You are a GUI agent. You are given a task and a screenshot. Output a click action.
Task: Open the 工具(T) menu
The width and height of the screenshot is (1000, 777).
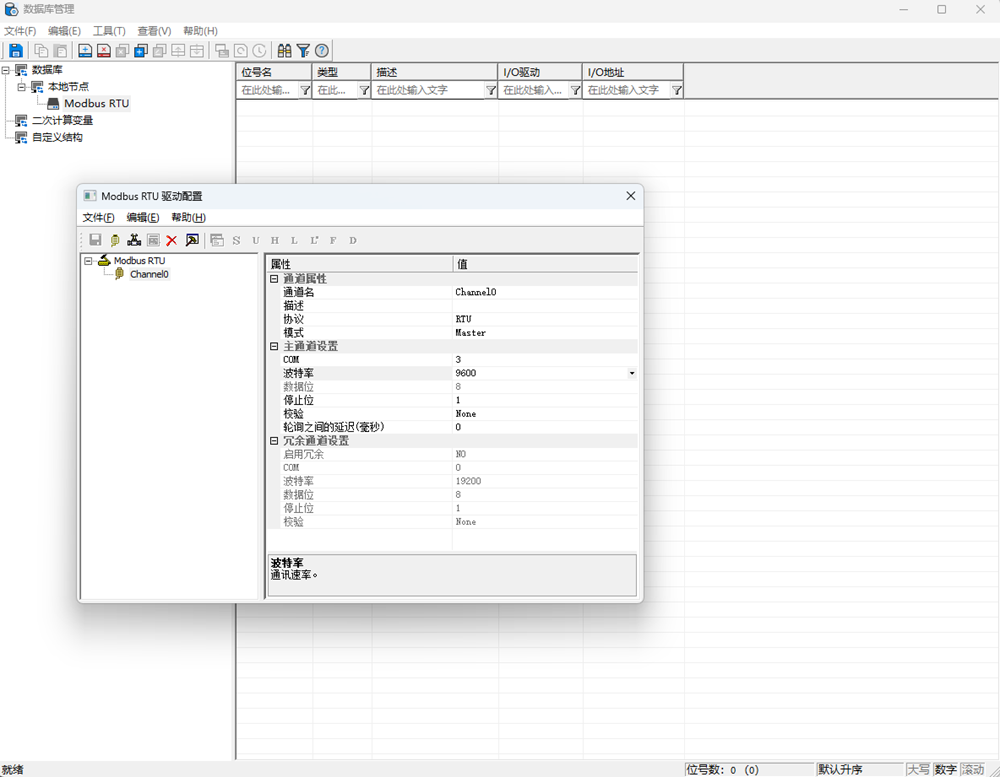click(x=109, y=31)
